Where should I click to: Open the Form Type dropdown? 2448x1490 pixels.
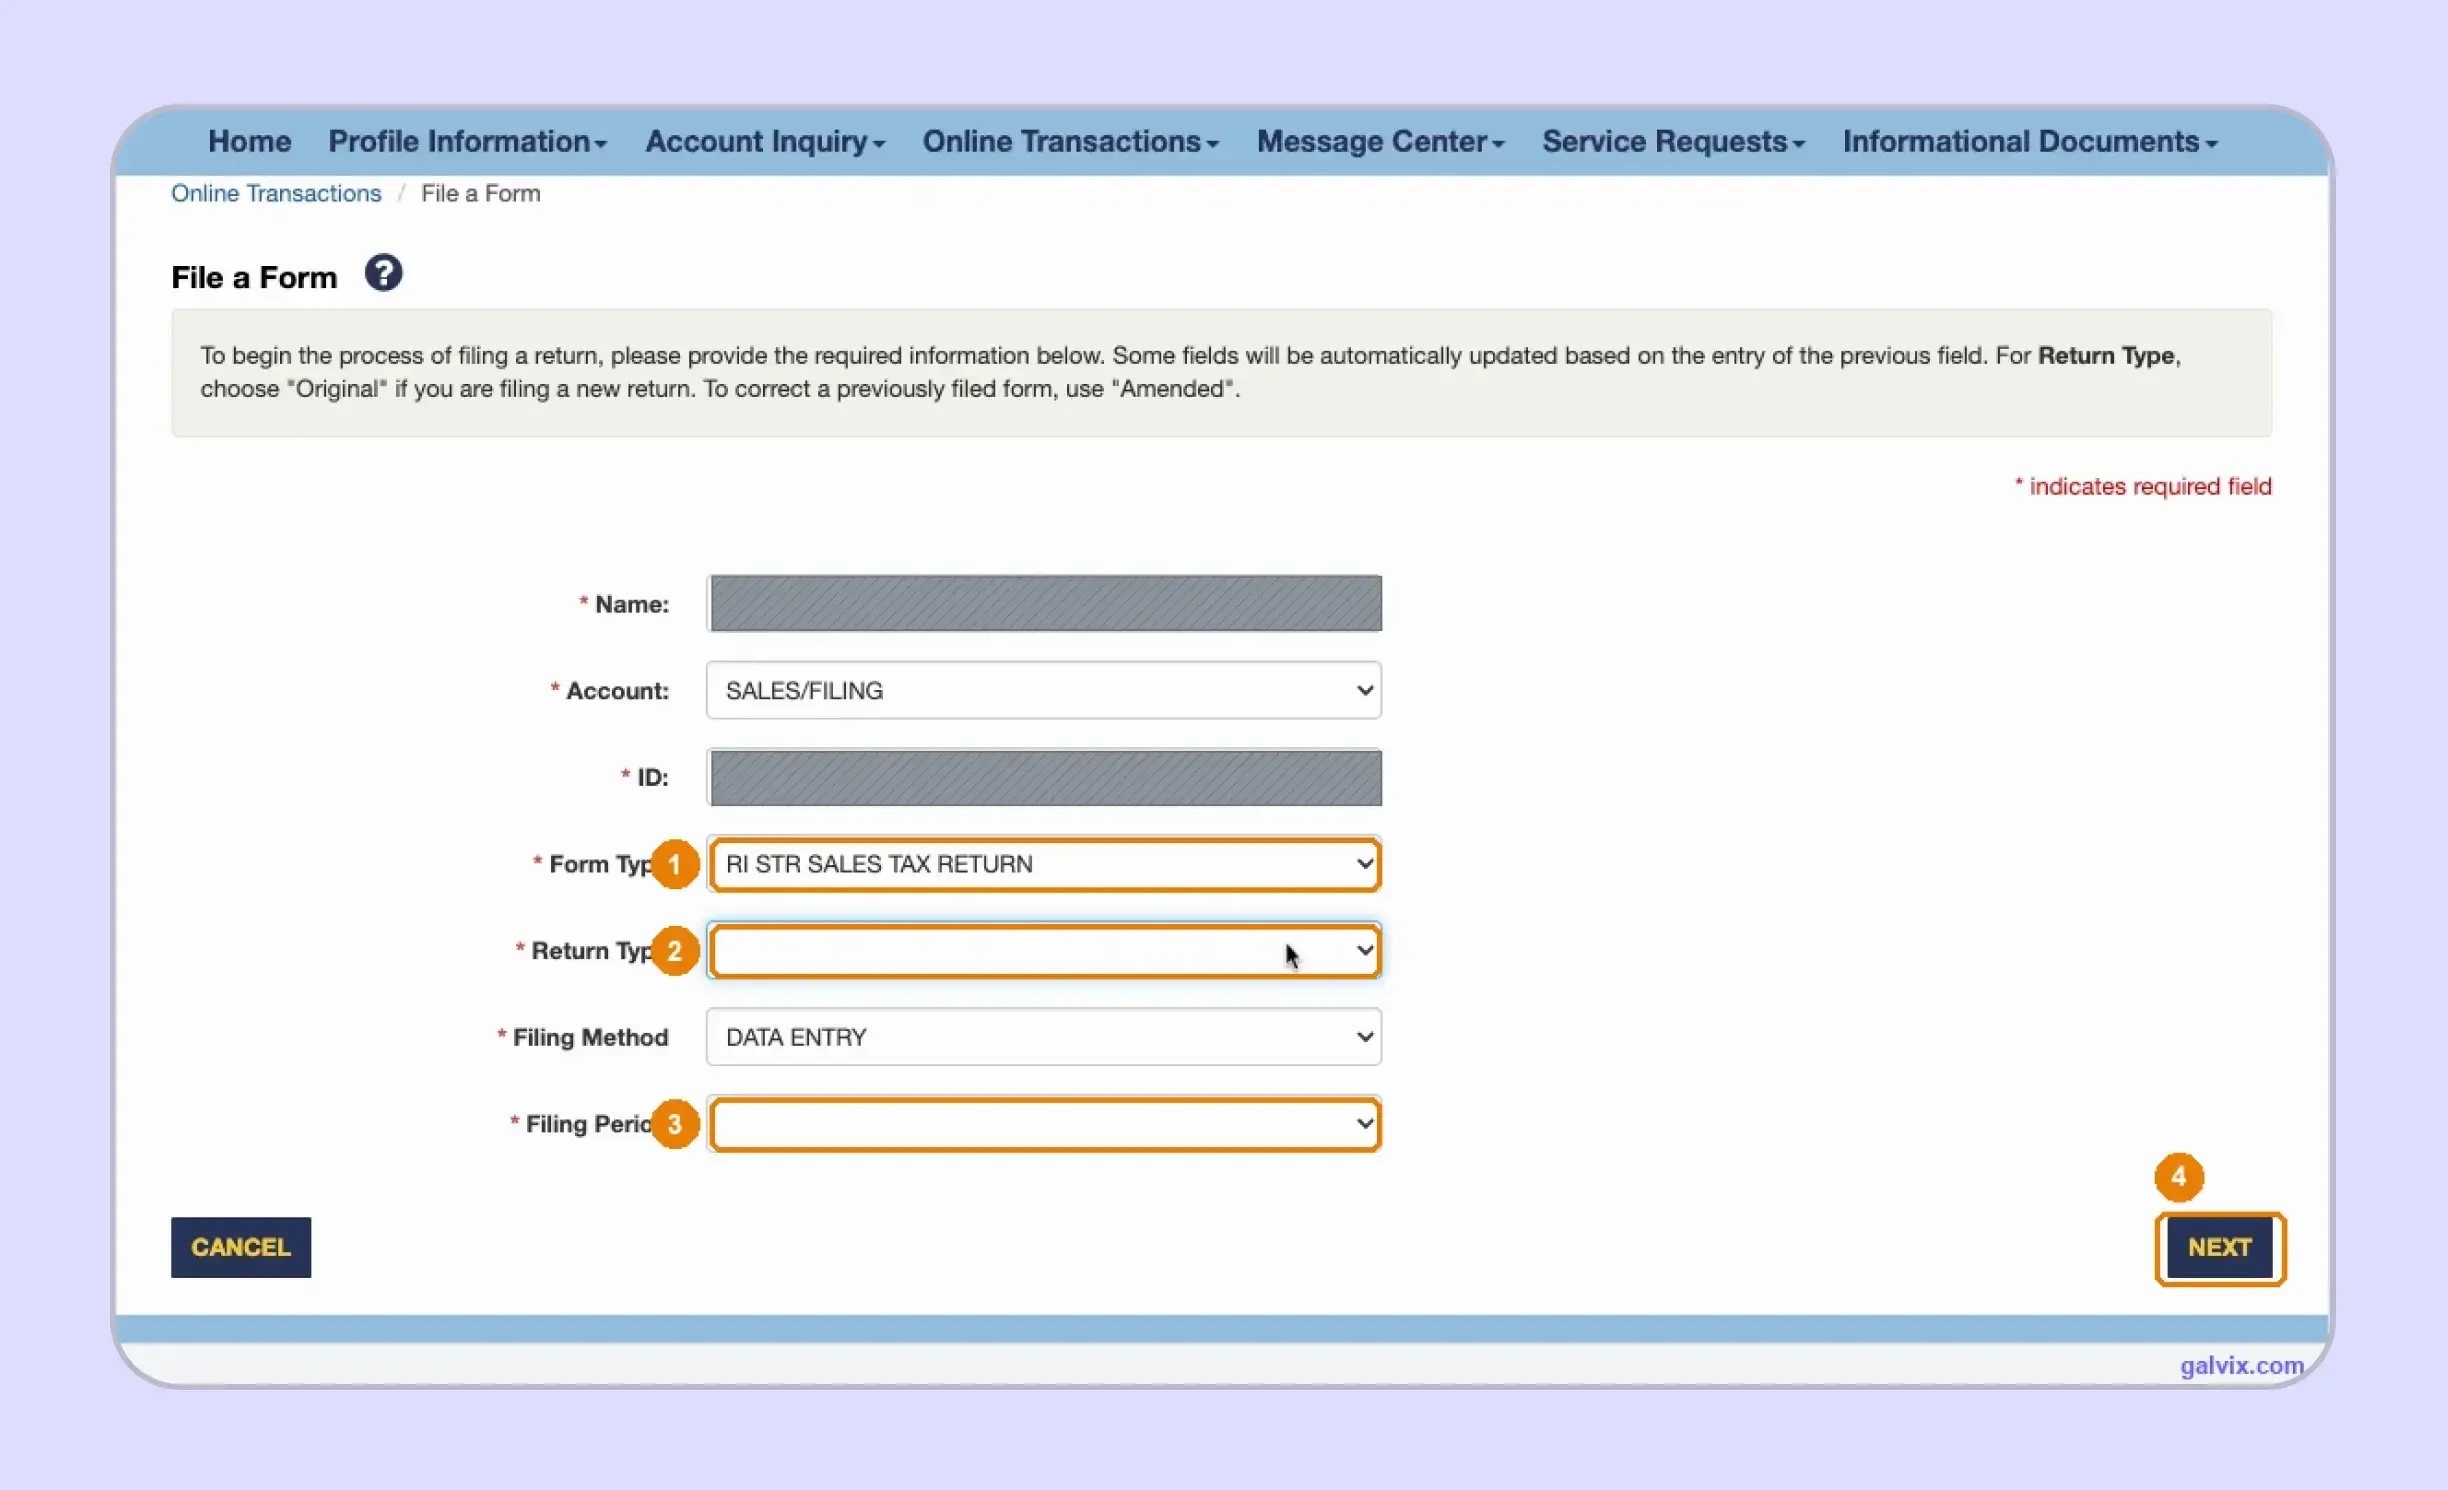coord(1044,864)
